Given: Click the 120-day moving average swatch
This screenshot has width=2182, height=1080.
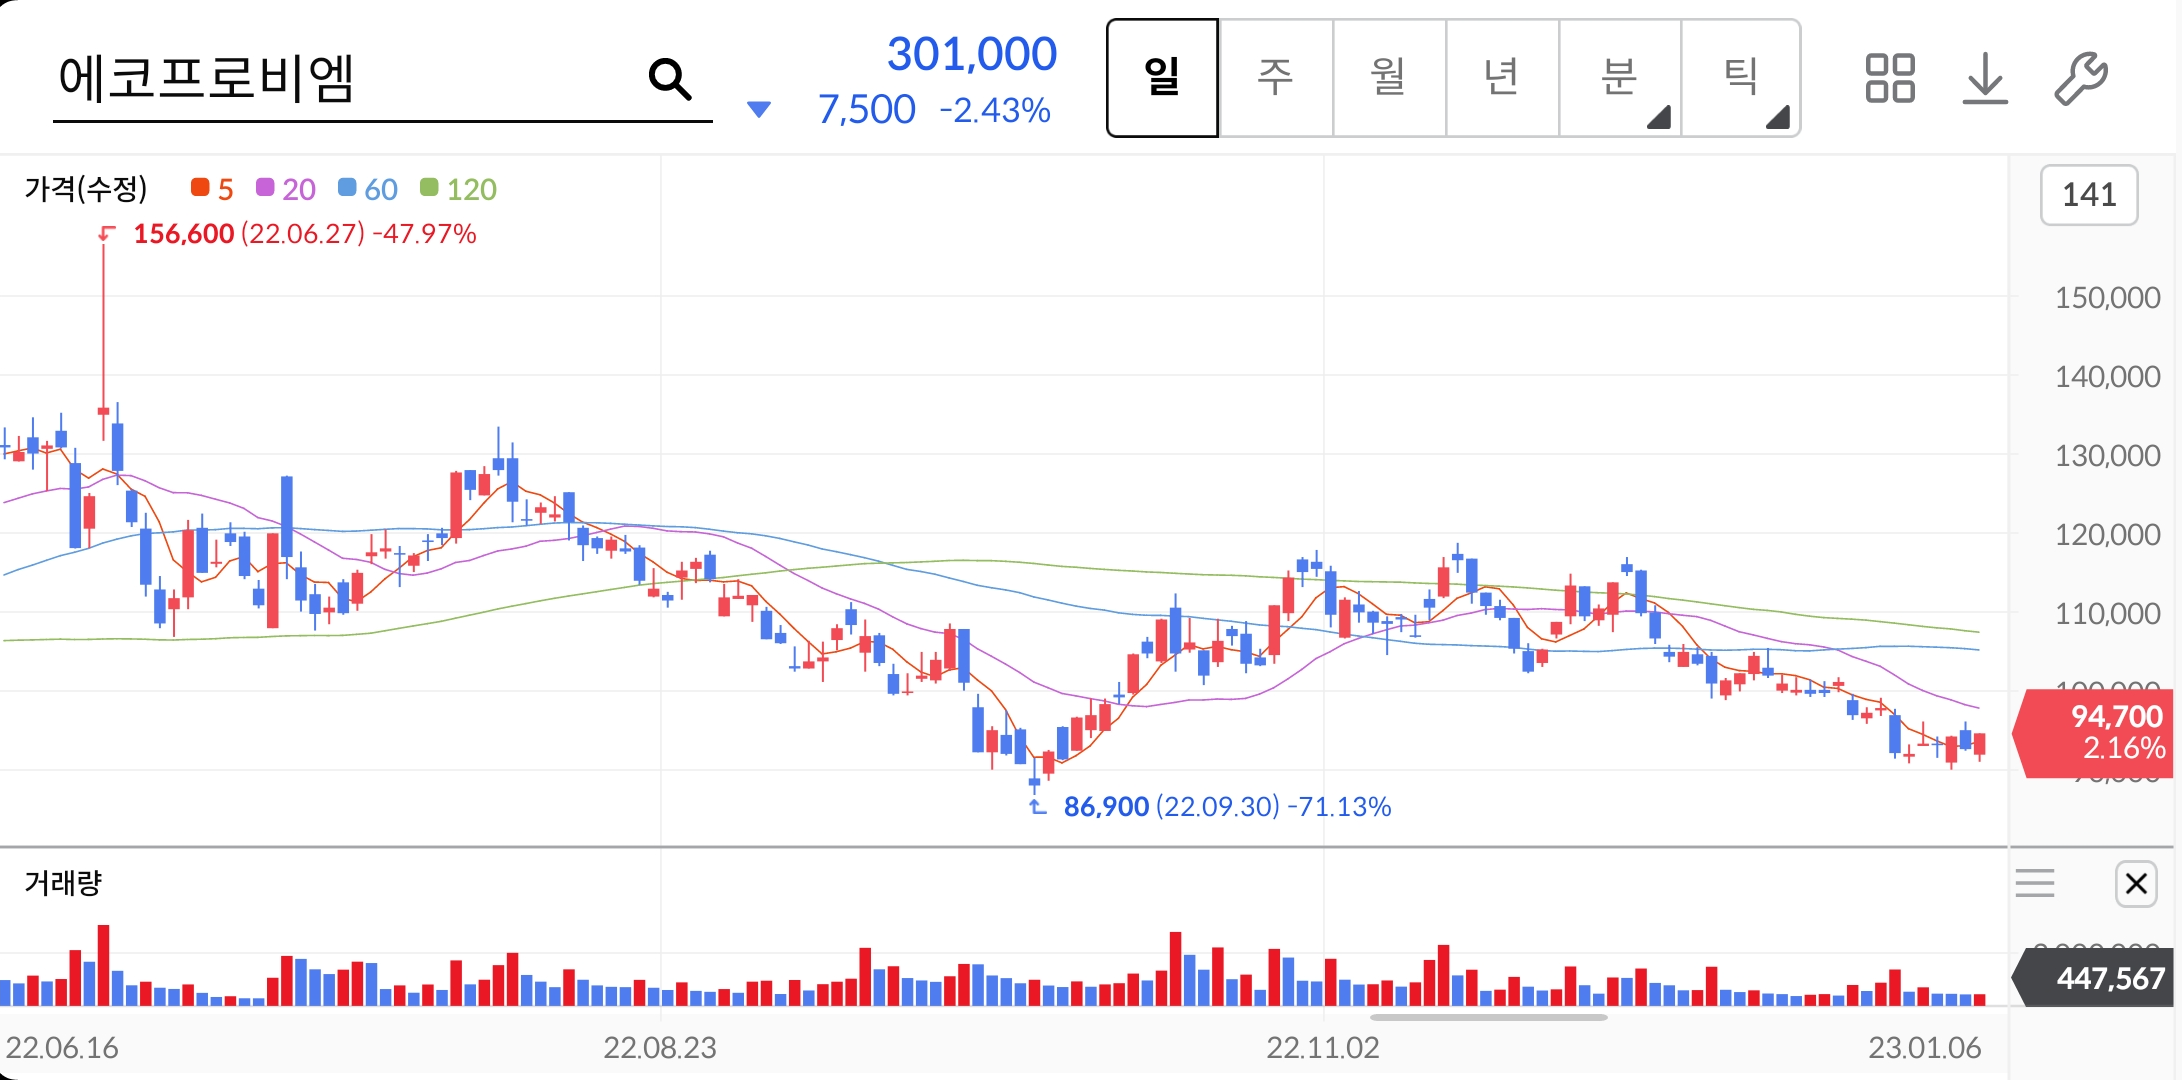Looking at the screenshot, I should coord(430,188).
